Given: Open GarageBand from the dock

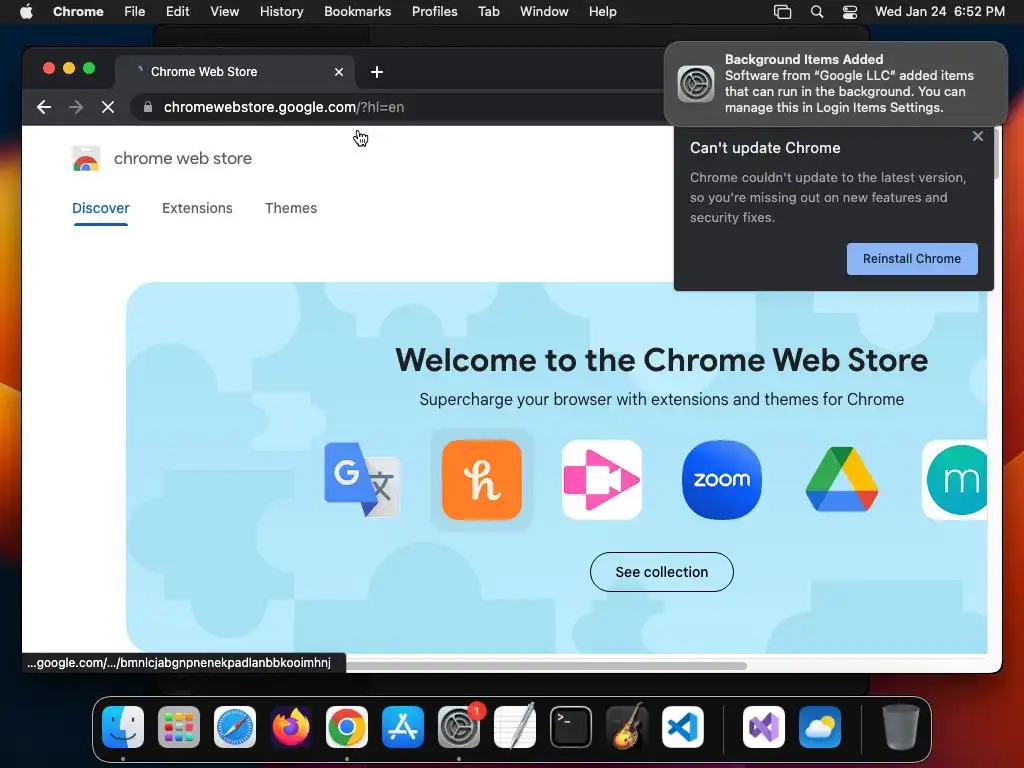Looking at the screenshot, I should click(627, 727).
